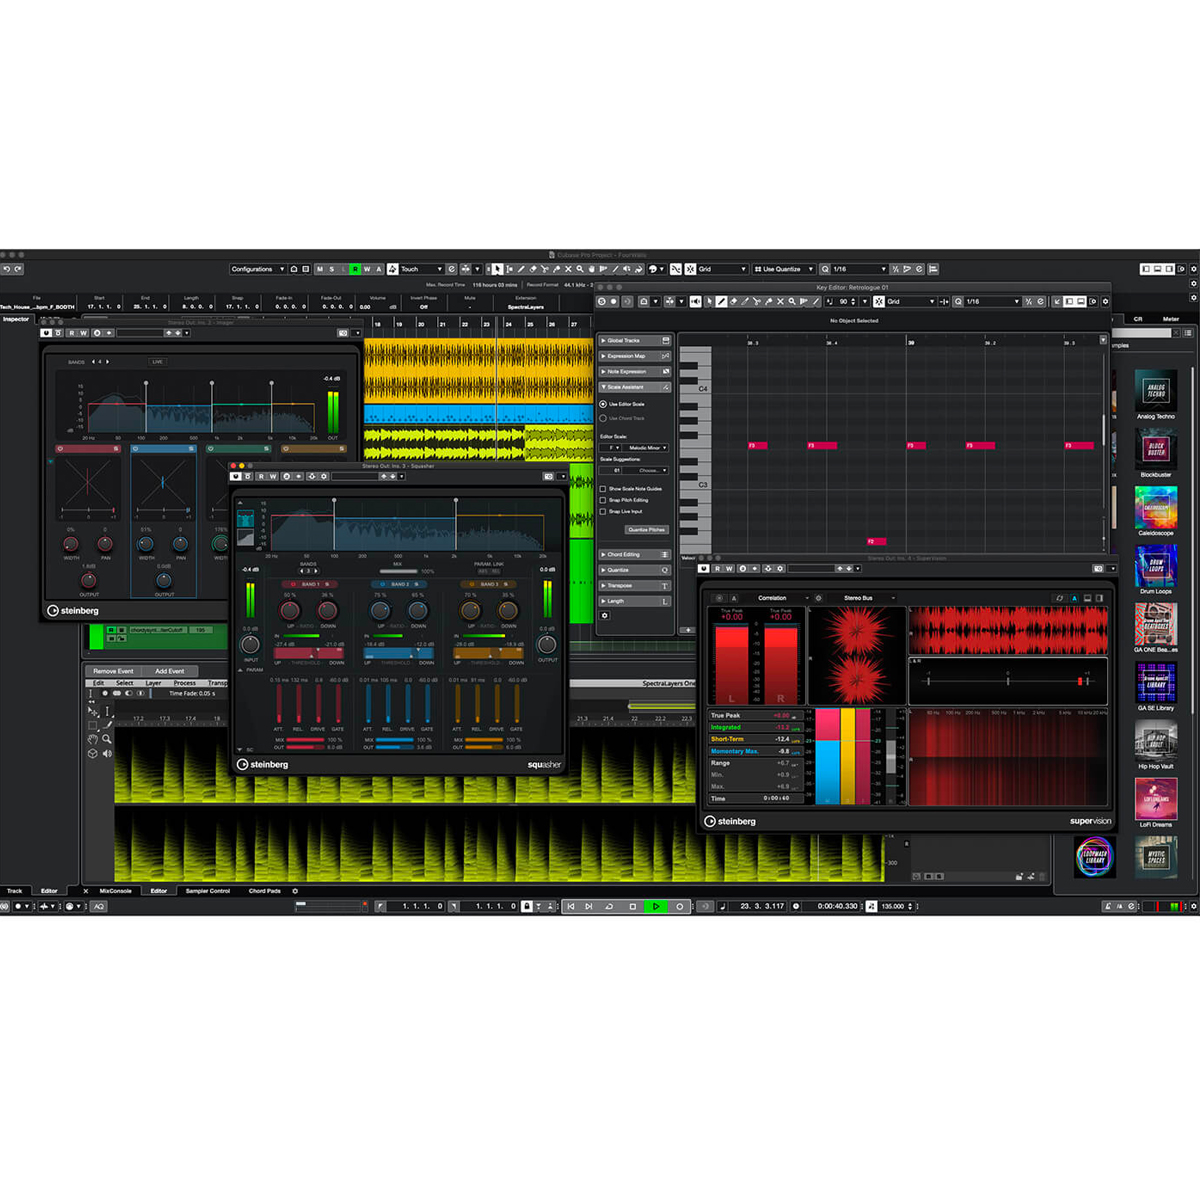Select the Zoom magnifier tool in the Key Editor
Viewport: 1200px width, 1200px height.
[x=792, y=301]
